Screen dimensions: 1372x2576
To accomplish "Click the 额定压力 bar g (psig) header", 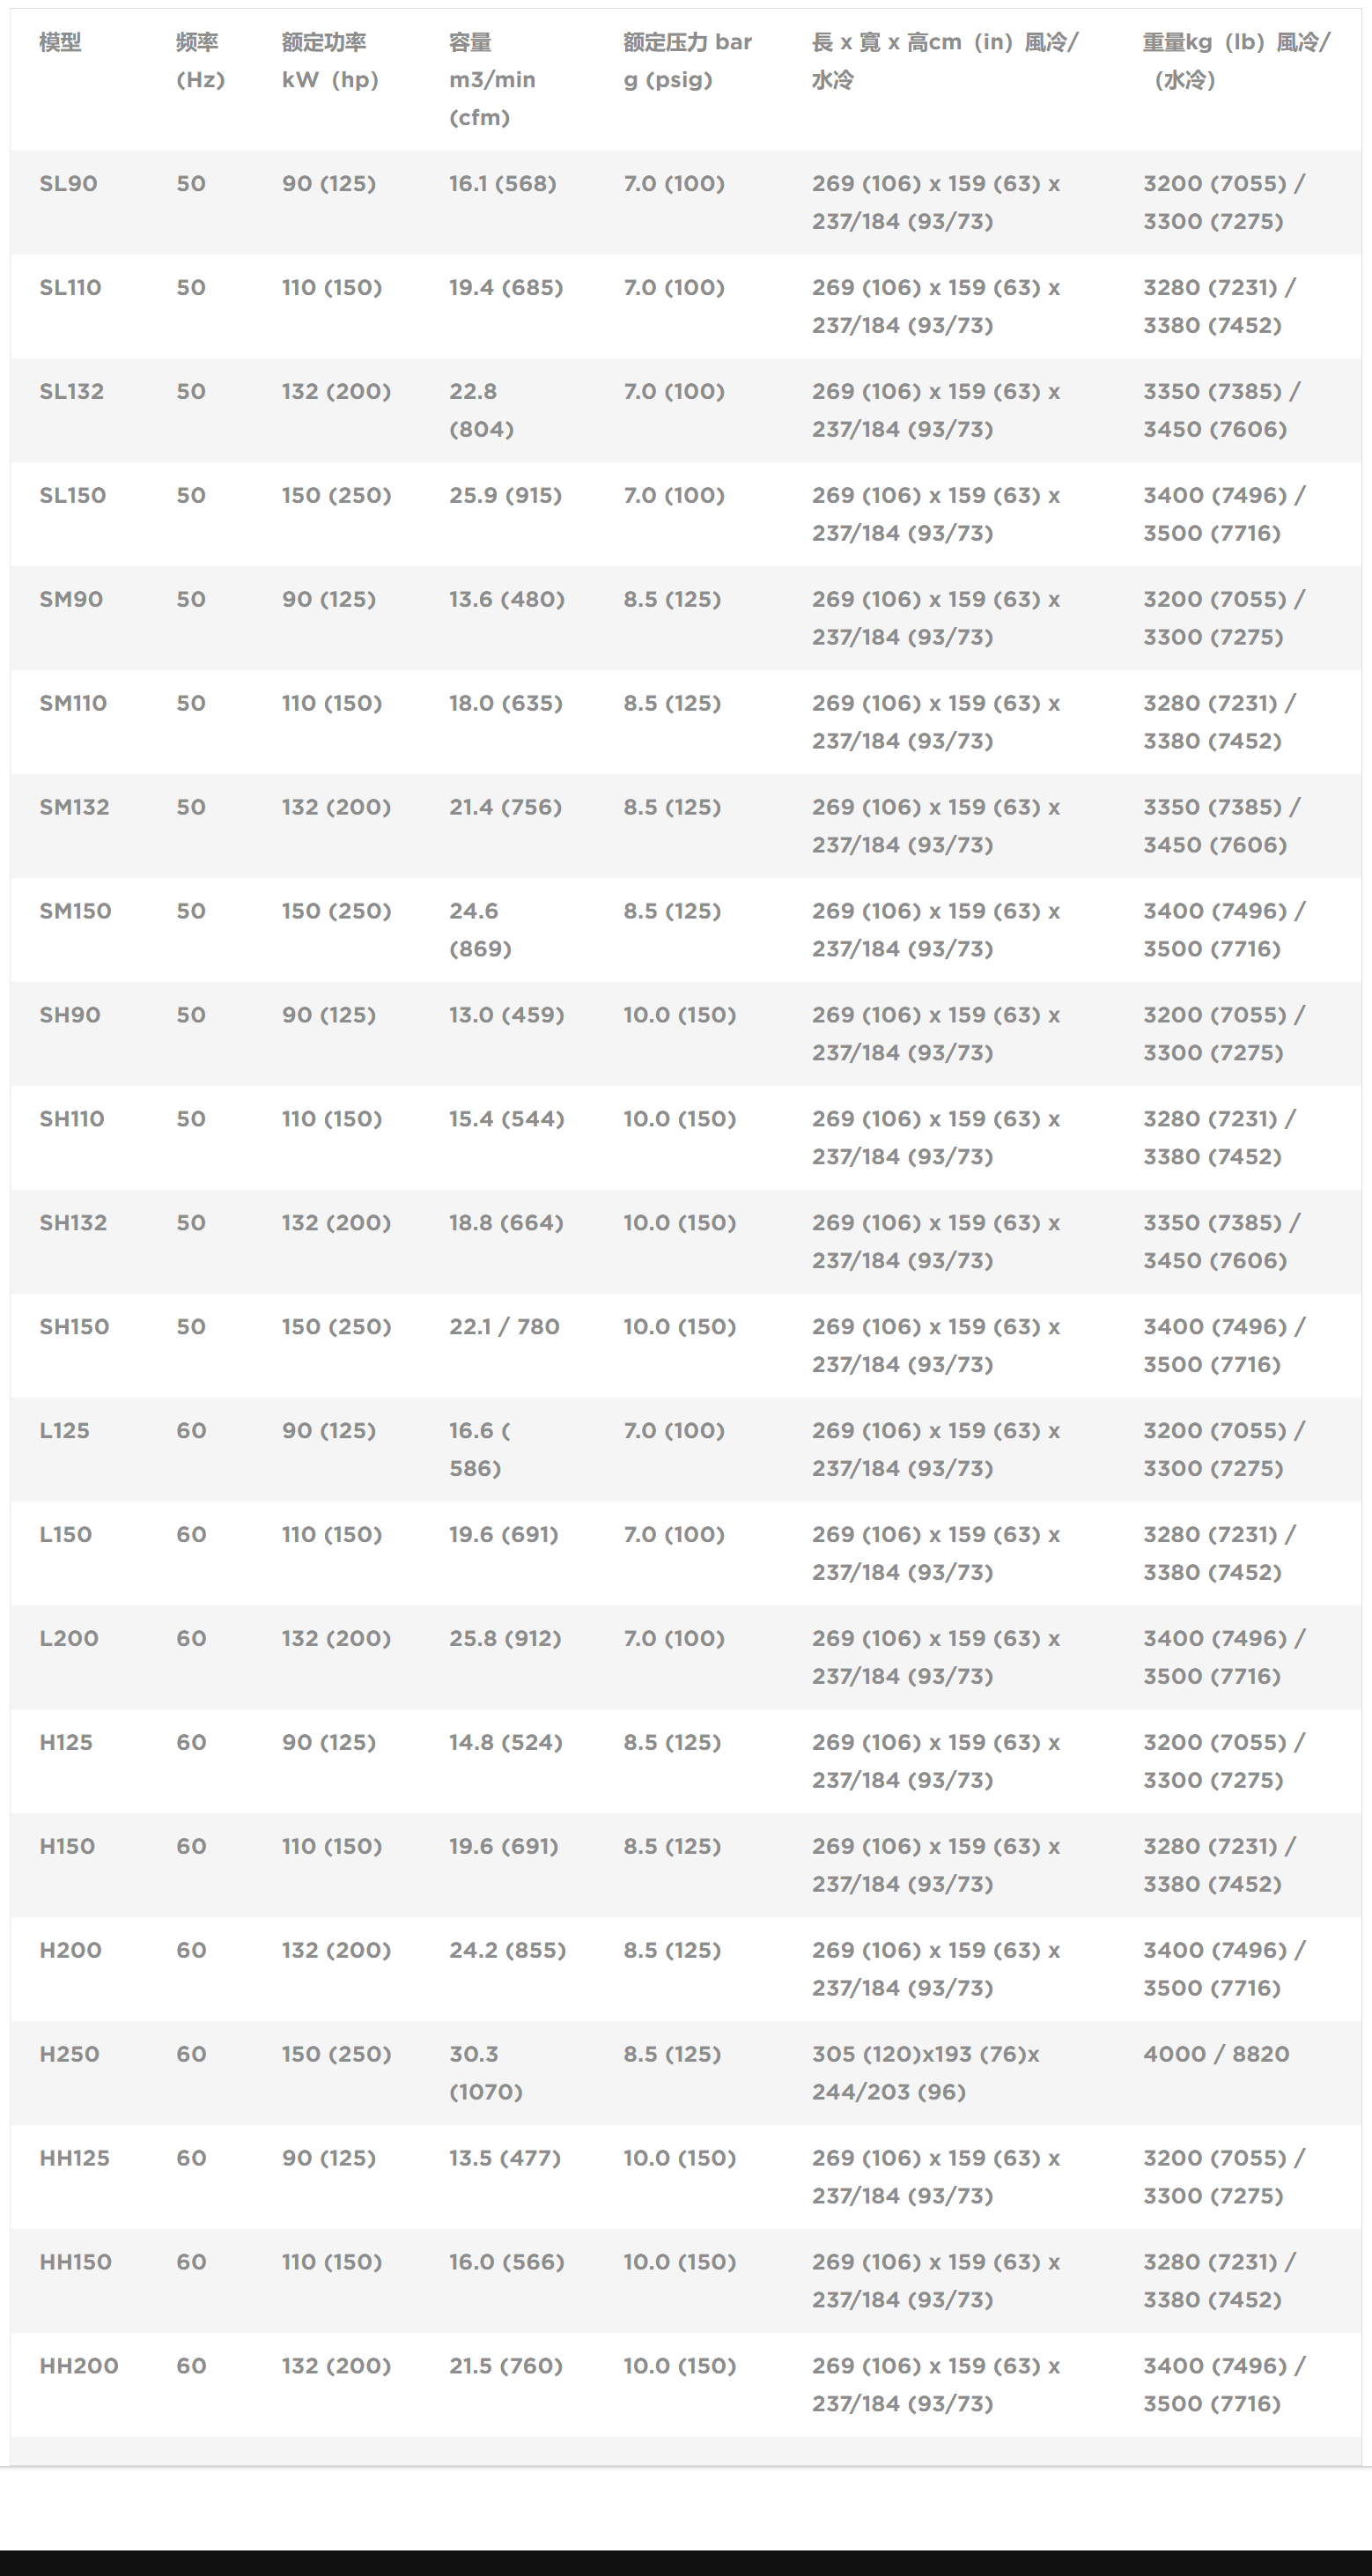I will click(x=687, y=61).
